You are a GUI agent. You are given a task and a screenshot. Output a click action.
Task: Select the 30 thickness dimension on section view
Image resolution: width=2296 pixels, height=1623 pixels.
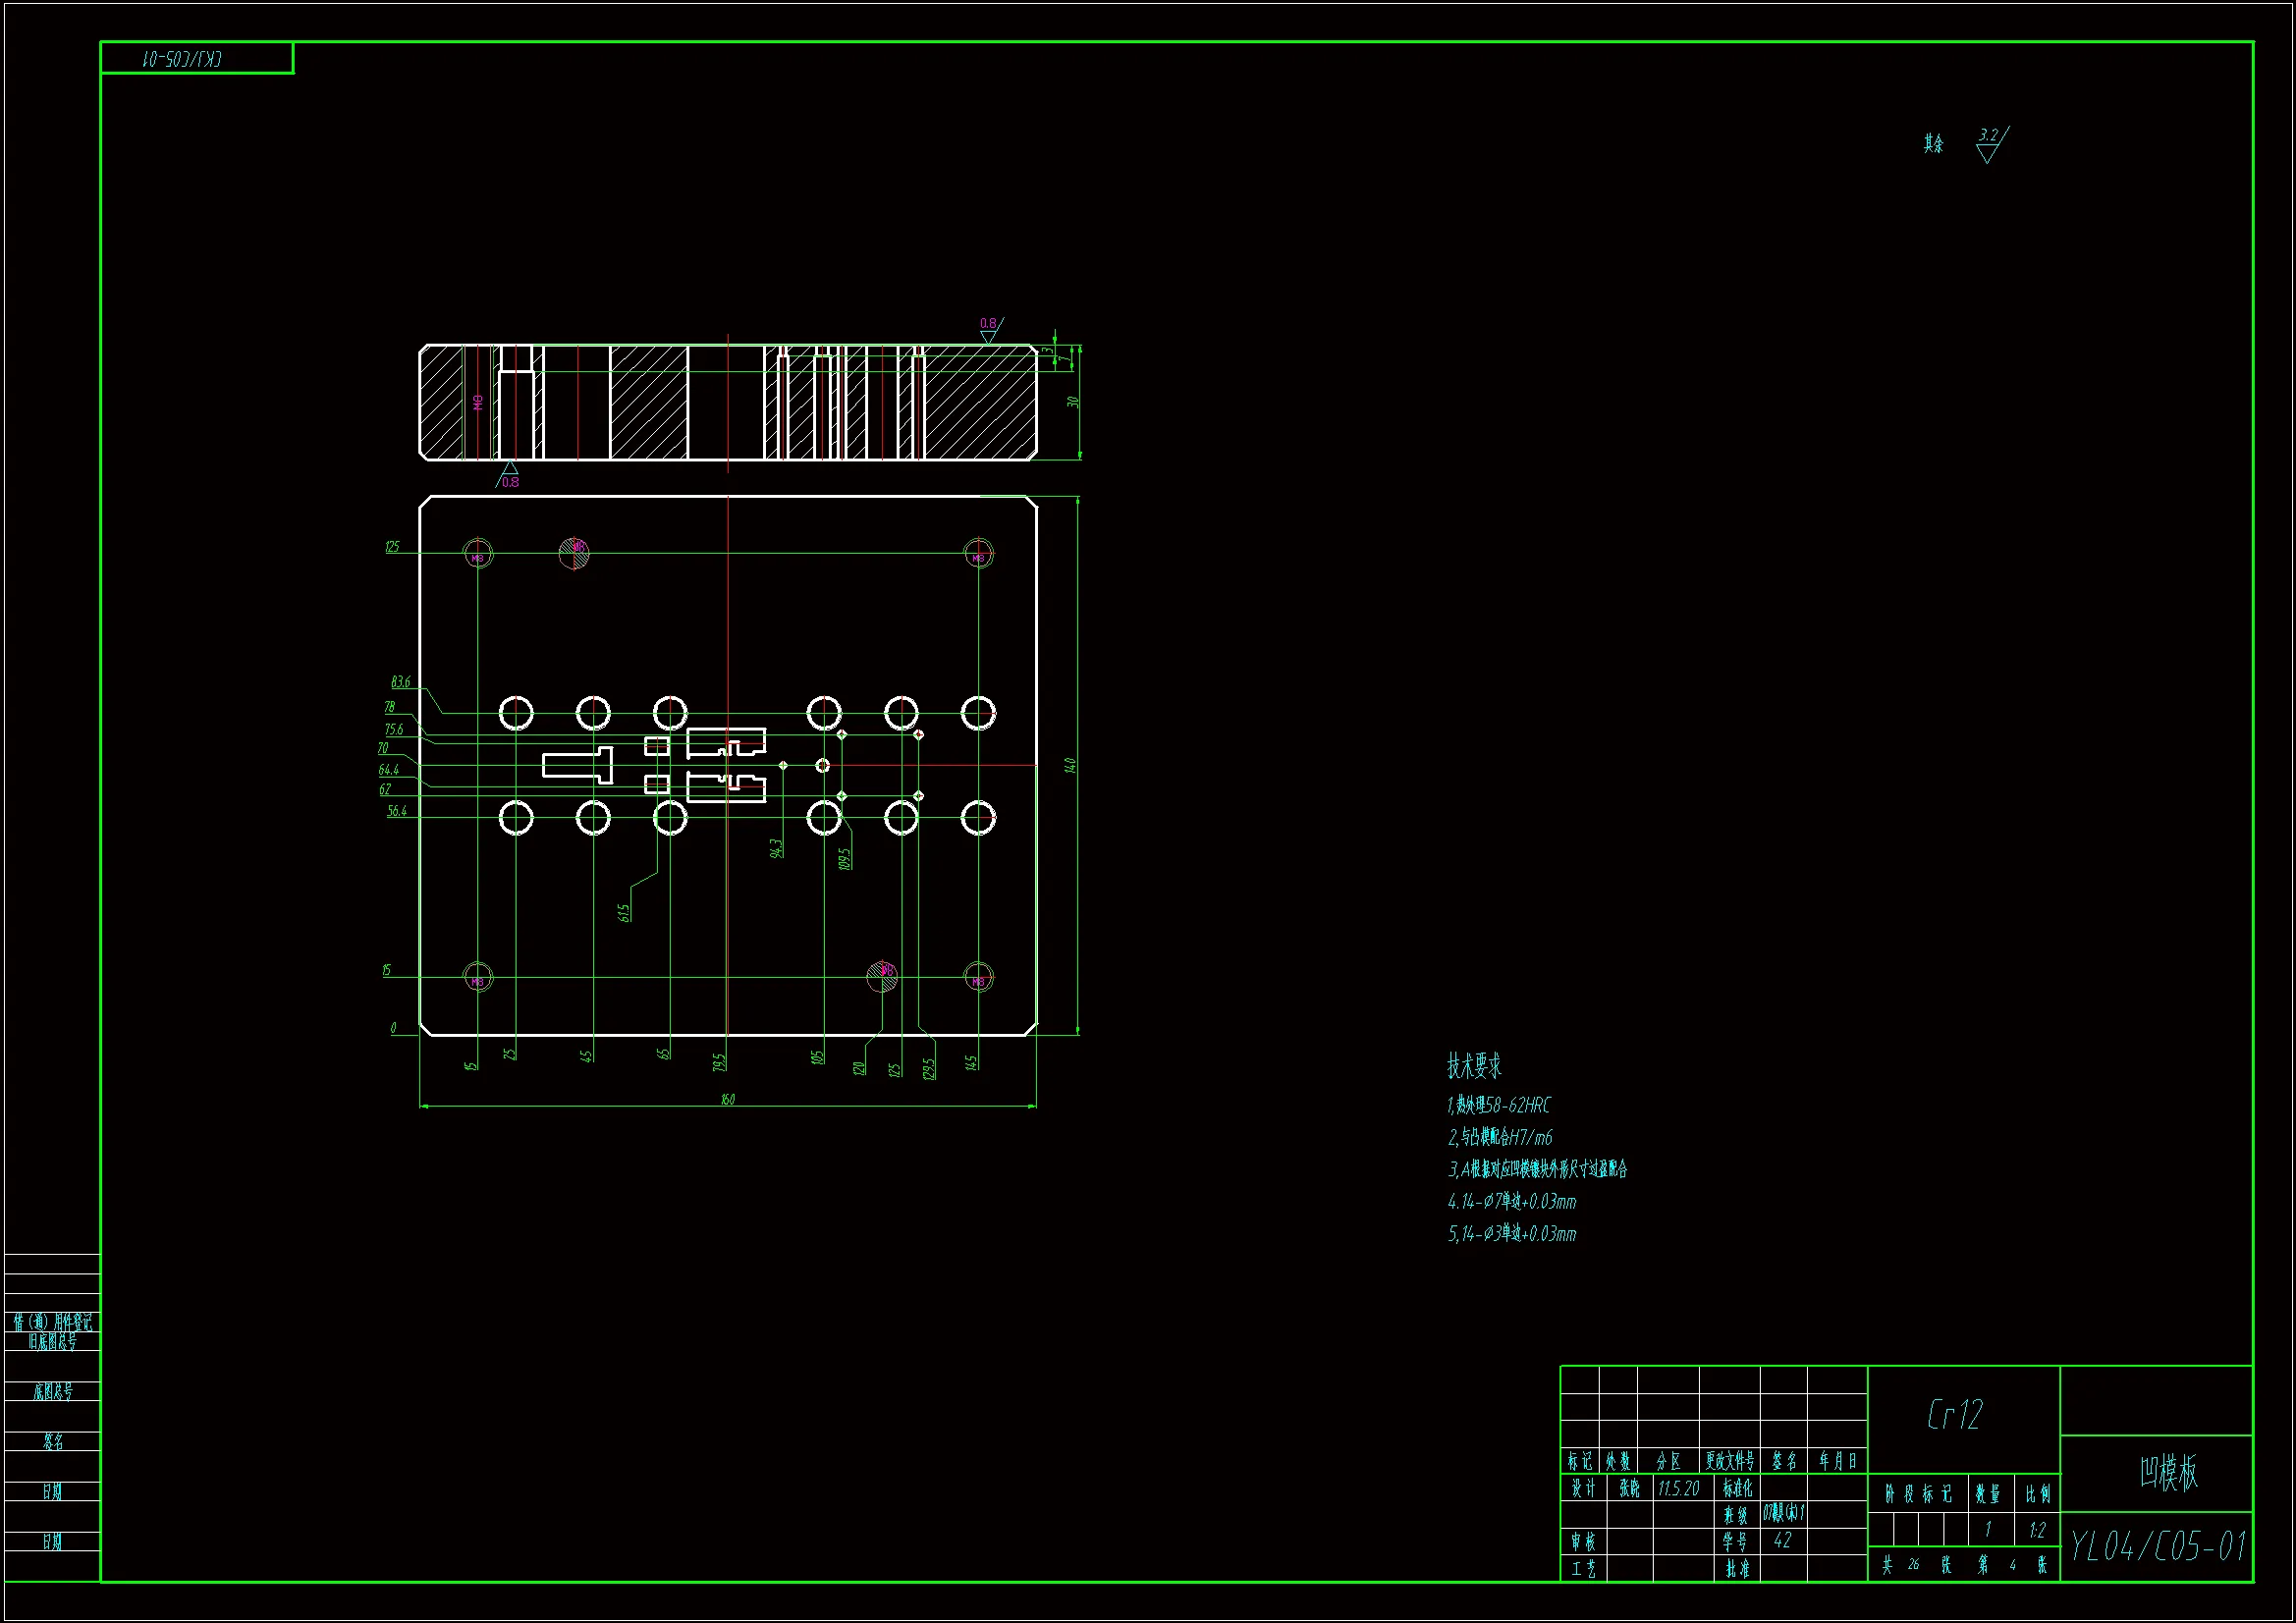pyautogui.click(x=1072, y=402)
